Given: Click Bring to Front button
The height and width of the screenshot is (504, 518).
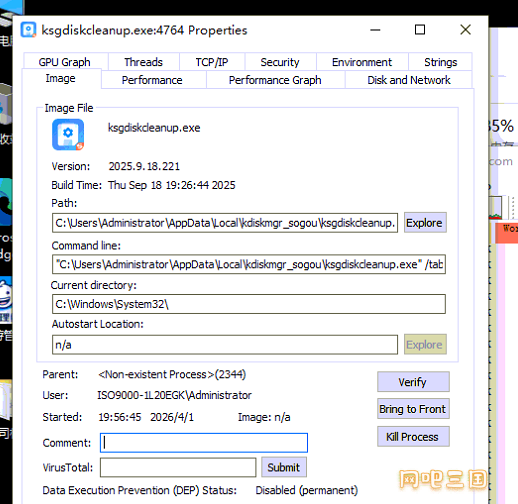Looking at the screenshot, I should tap(413, 409).
